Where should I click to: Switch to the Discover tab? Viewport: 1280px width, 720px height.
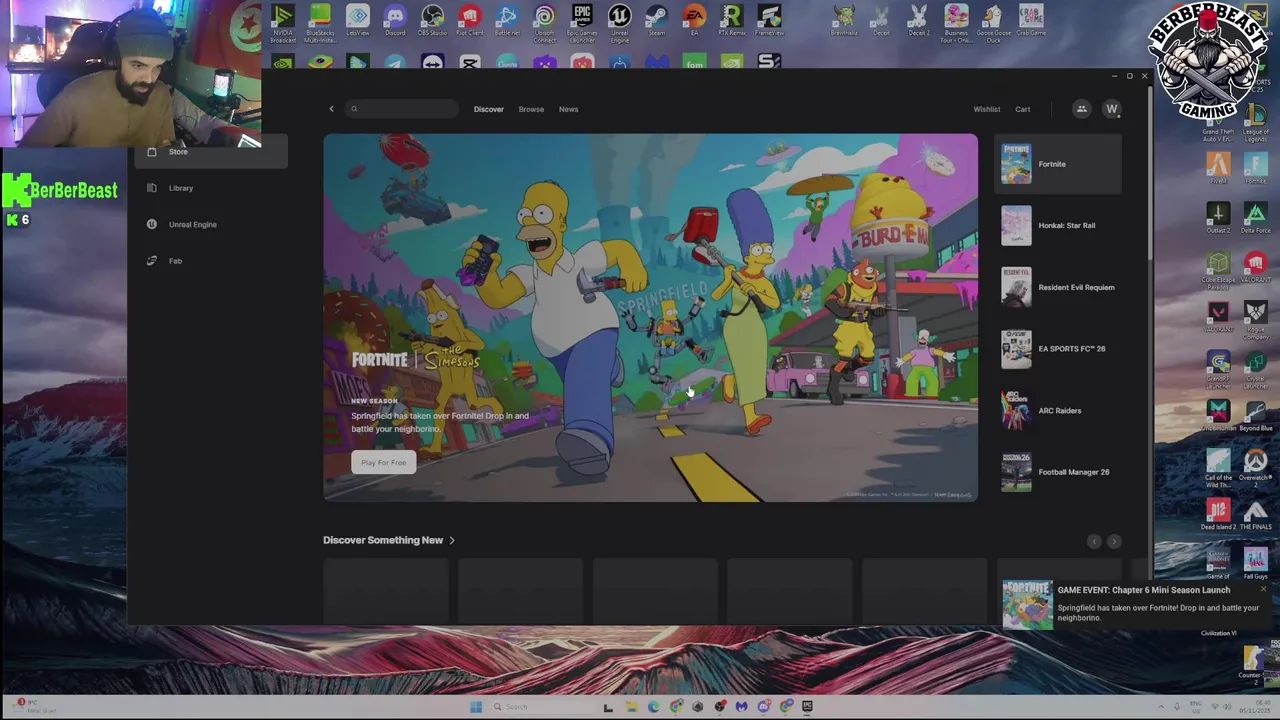pyautogui.click(x=489, y=109)
